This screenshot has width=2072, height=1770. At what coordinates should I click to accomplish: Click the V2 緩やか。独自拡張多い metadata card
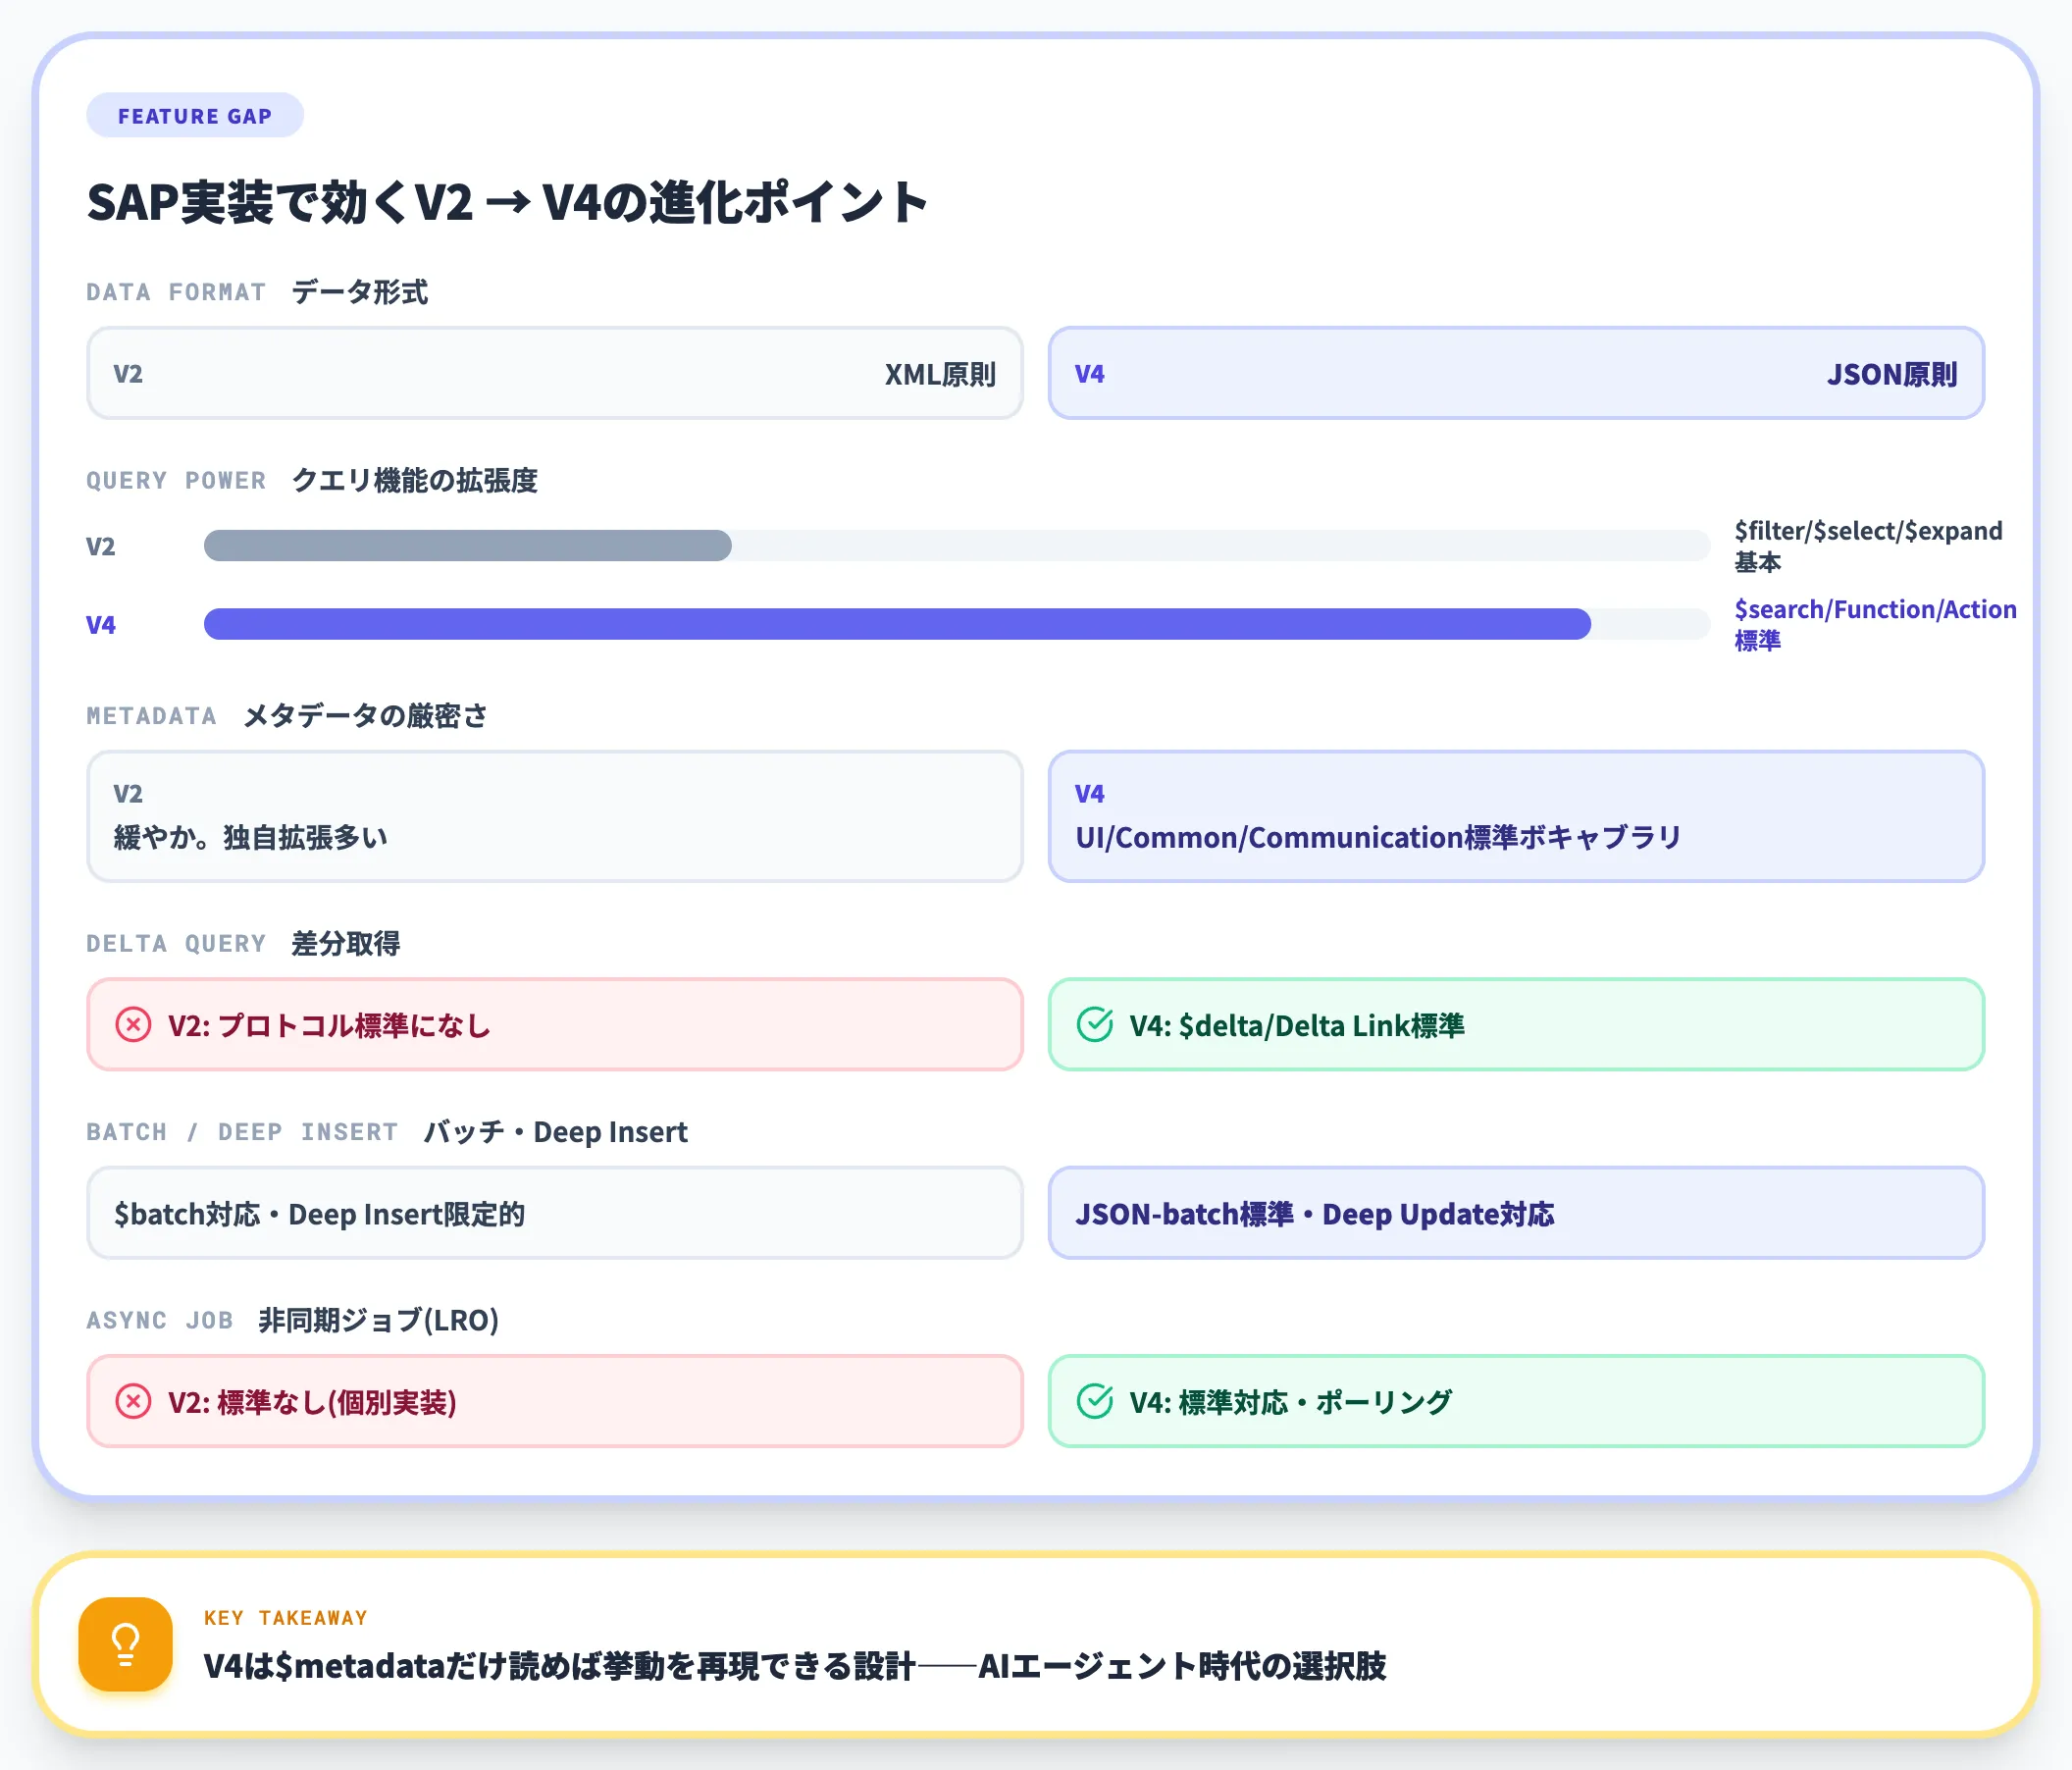[x=555, y=816]
